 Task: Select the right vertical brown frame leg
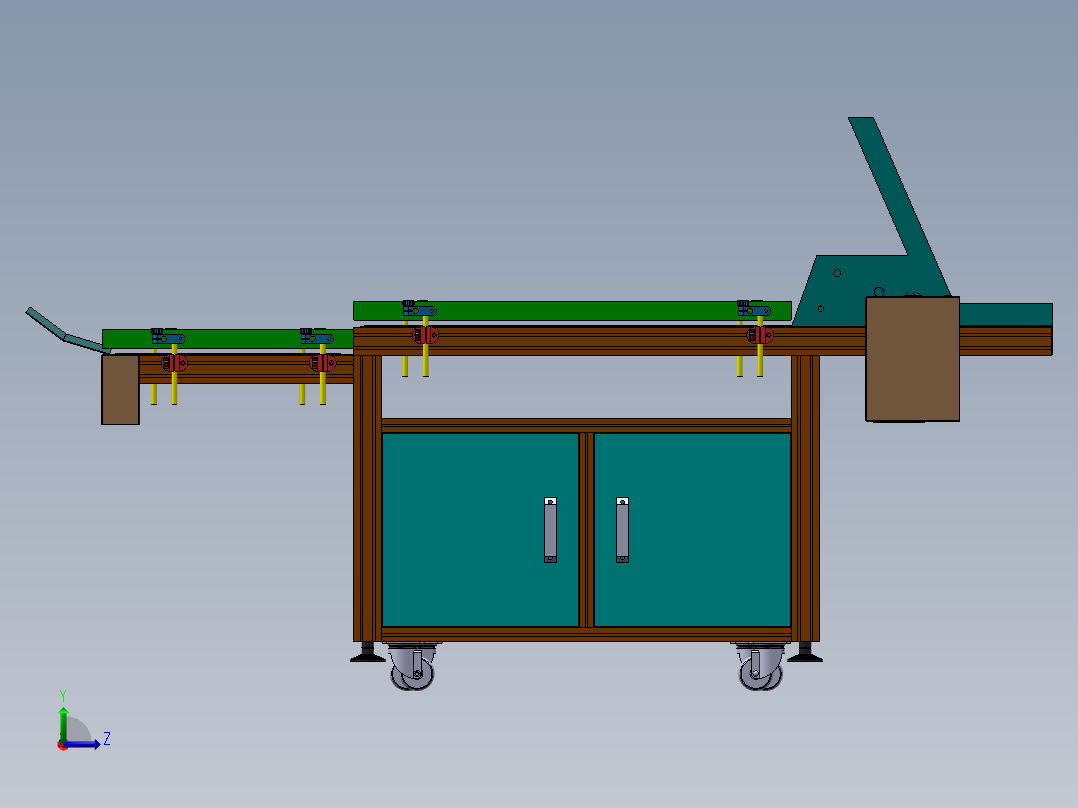click(805, 498)
